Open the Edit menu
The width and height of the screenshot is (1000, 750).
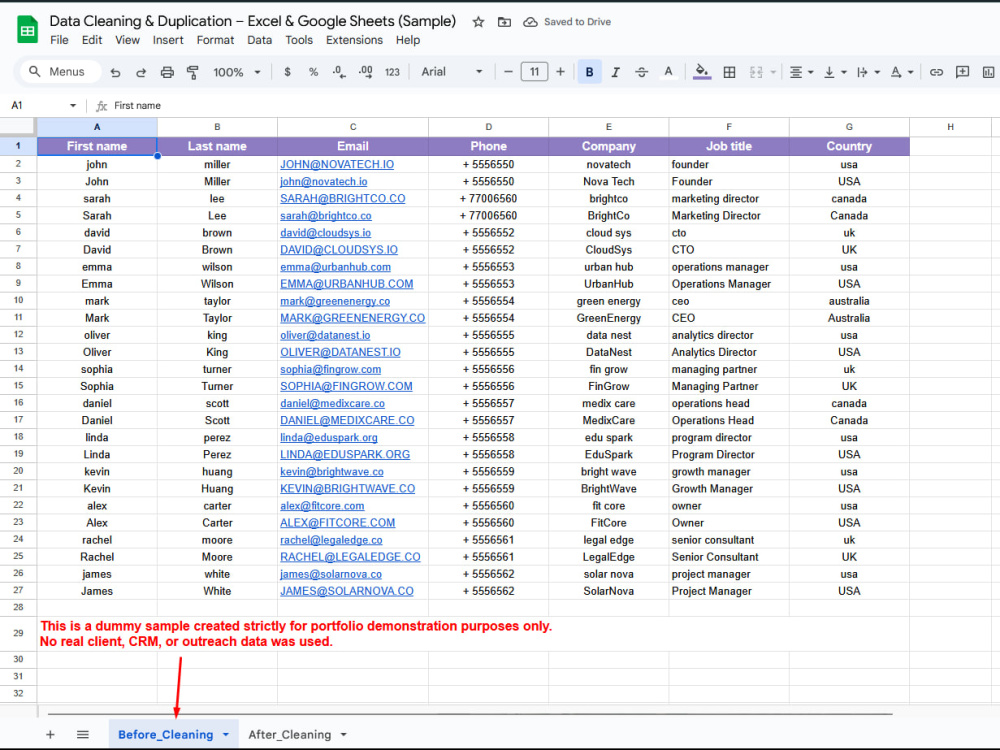[92, 40]
